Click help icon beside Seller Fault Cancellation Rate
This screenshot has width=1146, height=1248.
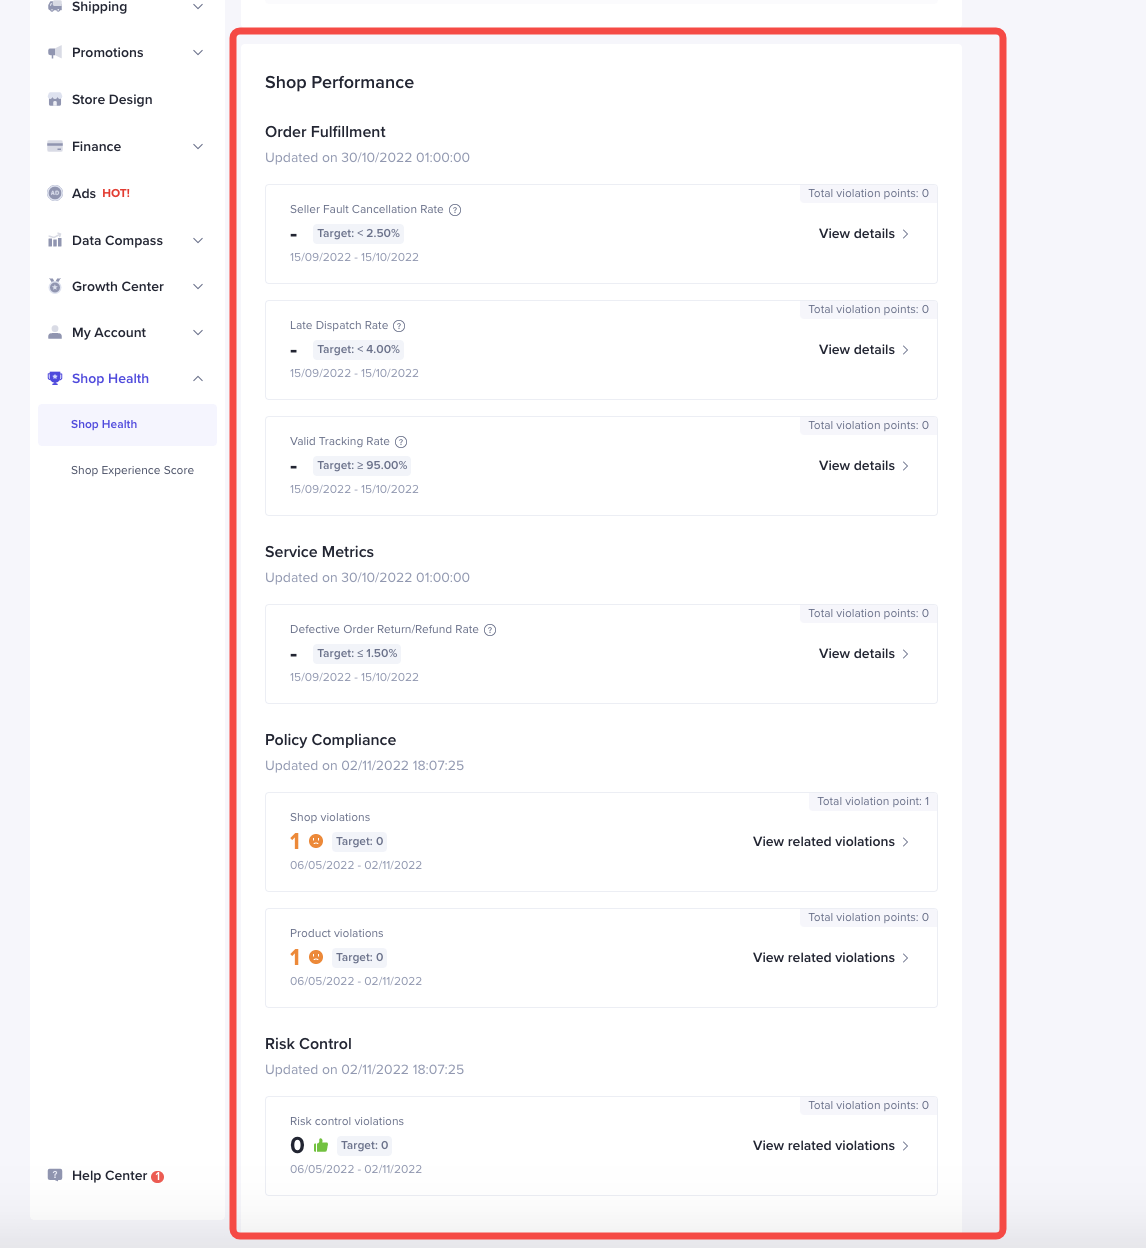click(x=455, y=210)
